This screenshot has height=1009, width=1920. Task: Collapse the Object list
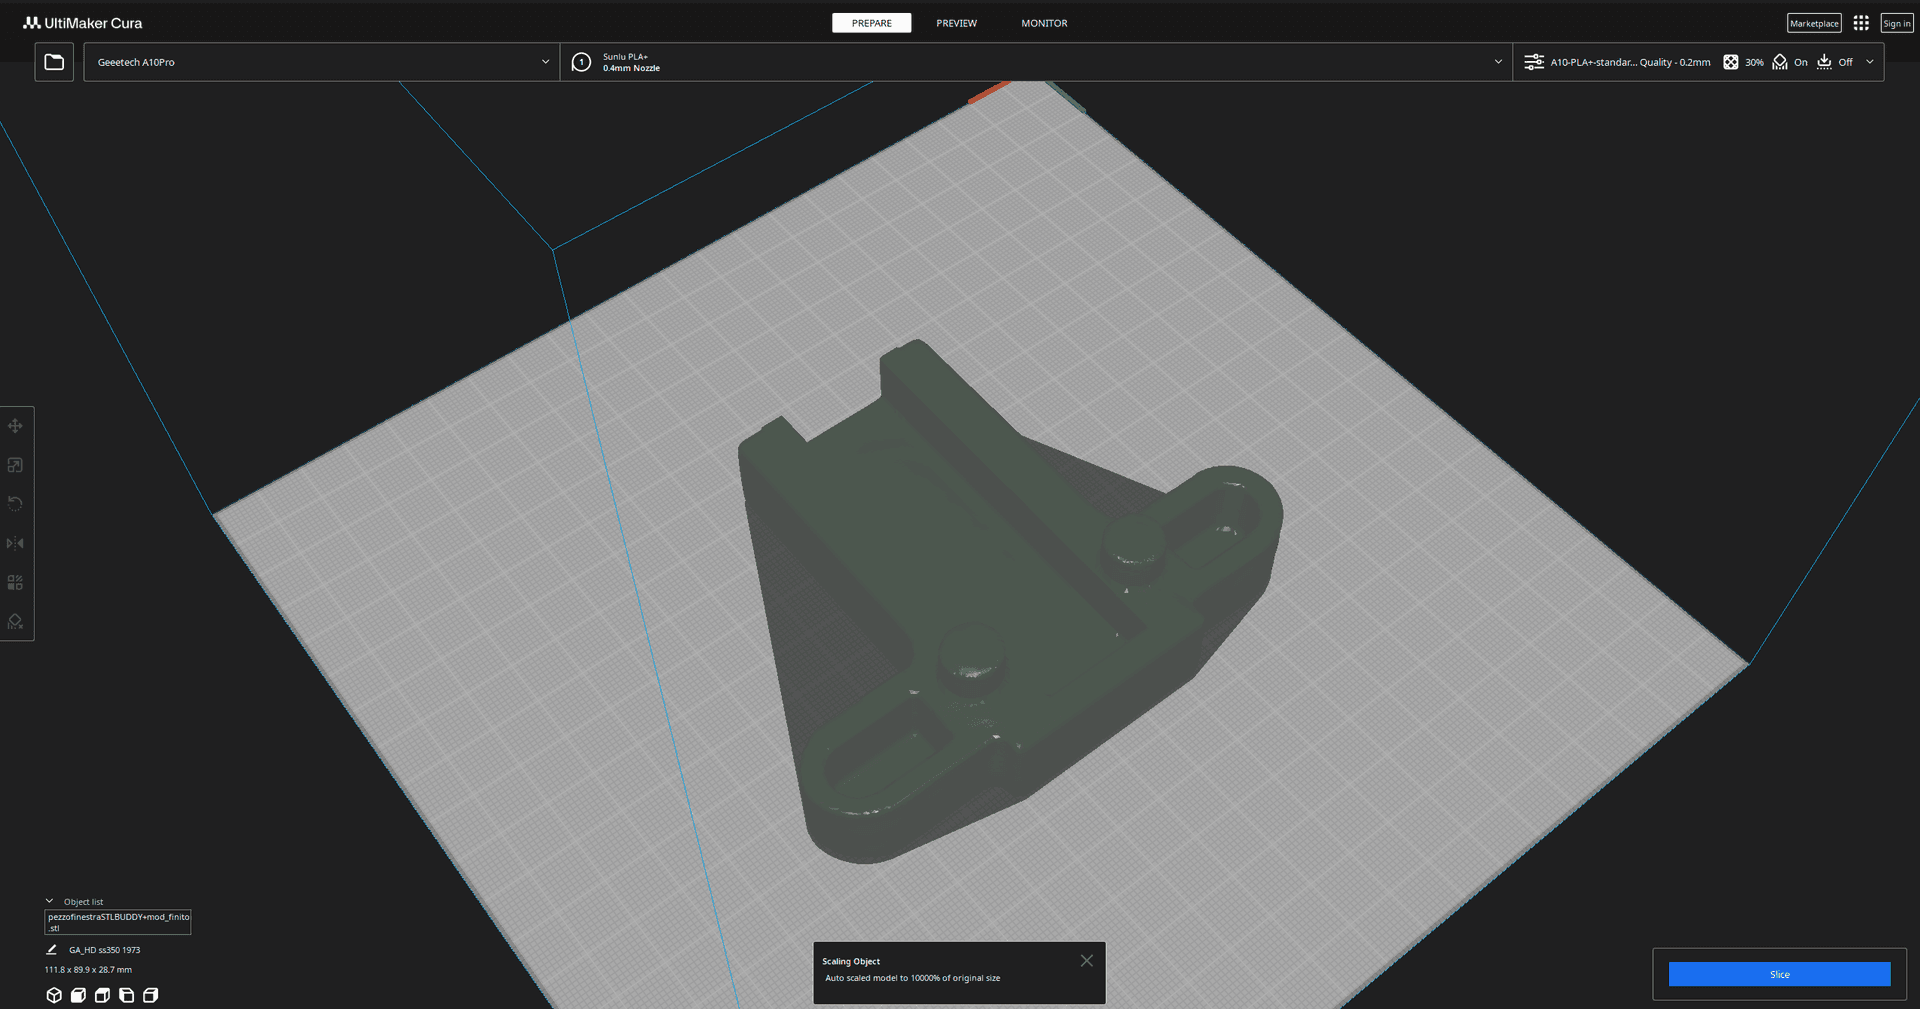49,901
